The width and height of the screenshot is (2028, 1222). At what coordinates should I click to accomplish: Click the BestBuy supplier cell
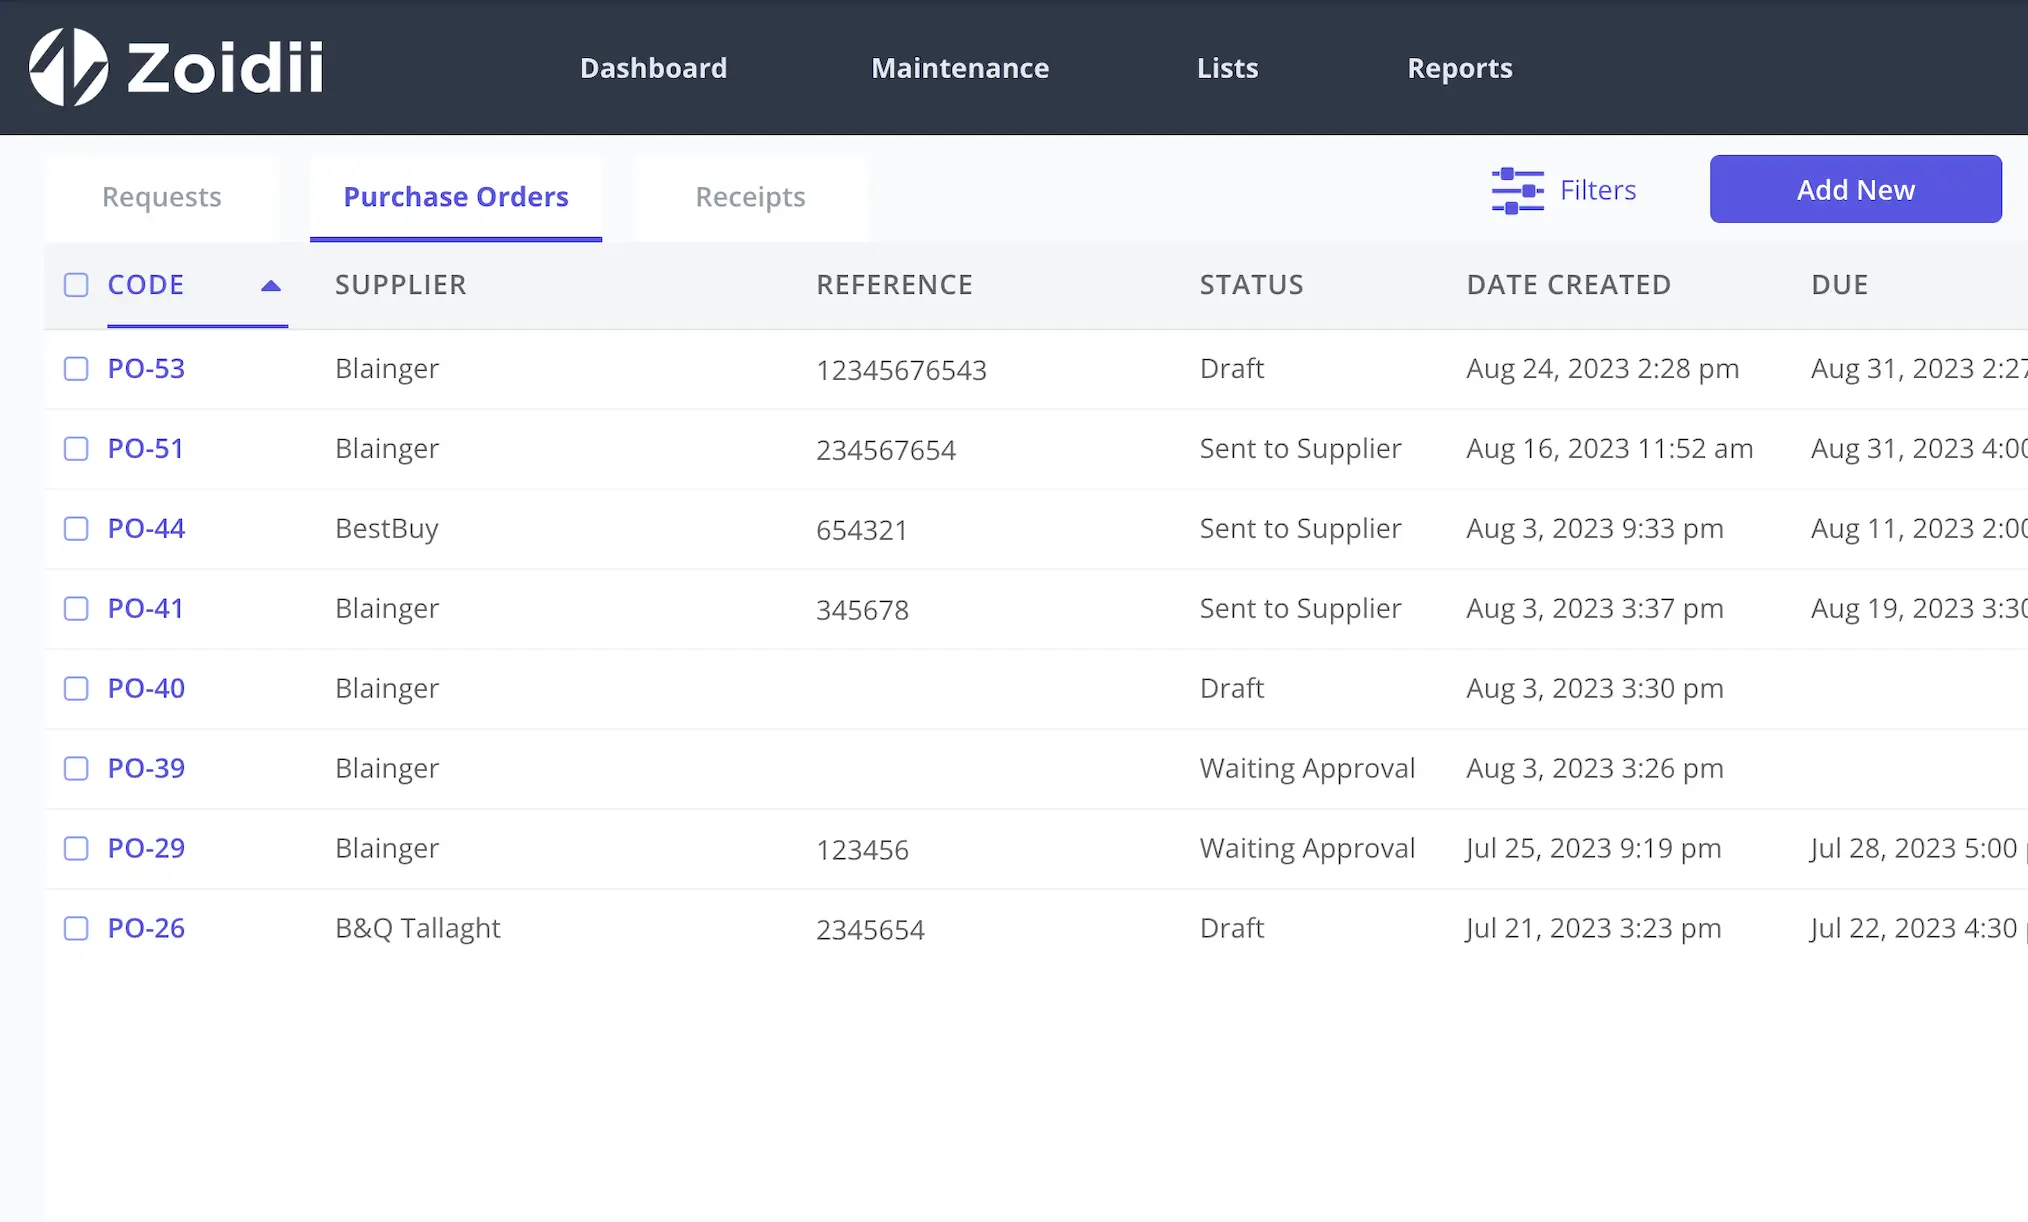pyautogui.click(x=387, y=529)
